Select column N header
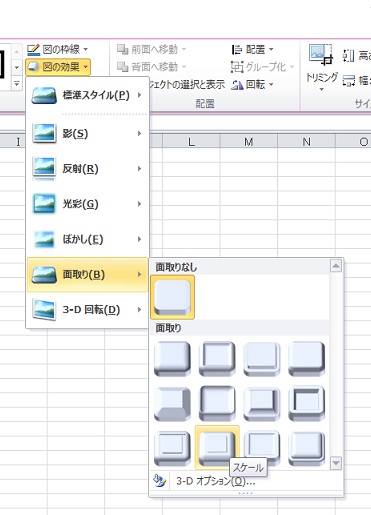Viewport: 371px width, 515px height. pos(306,142)
